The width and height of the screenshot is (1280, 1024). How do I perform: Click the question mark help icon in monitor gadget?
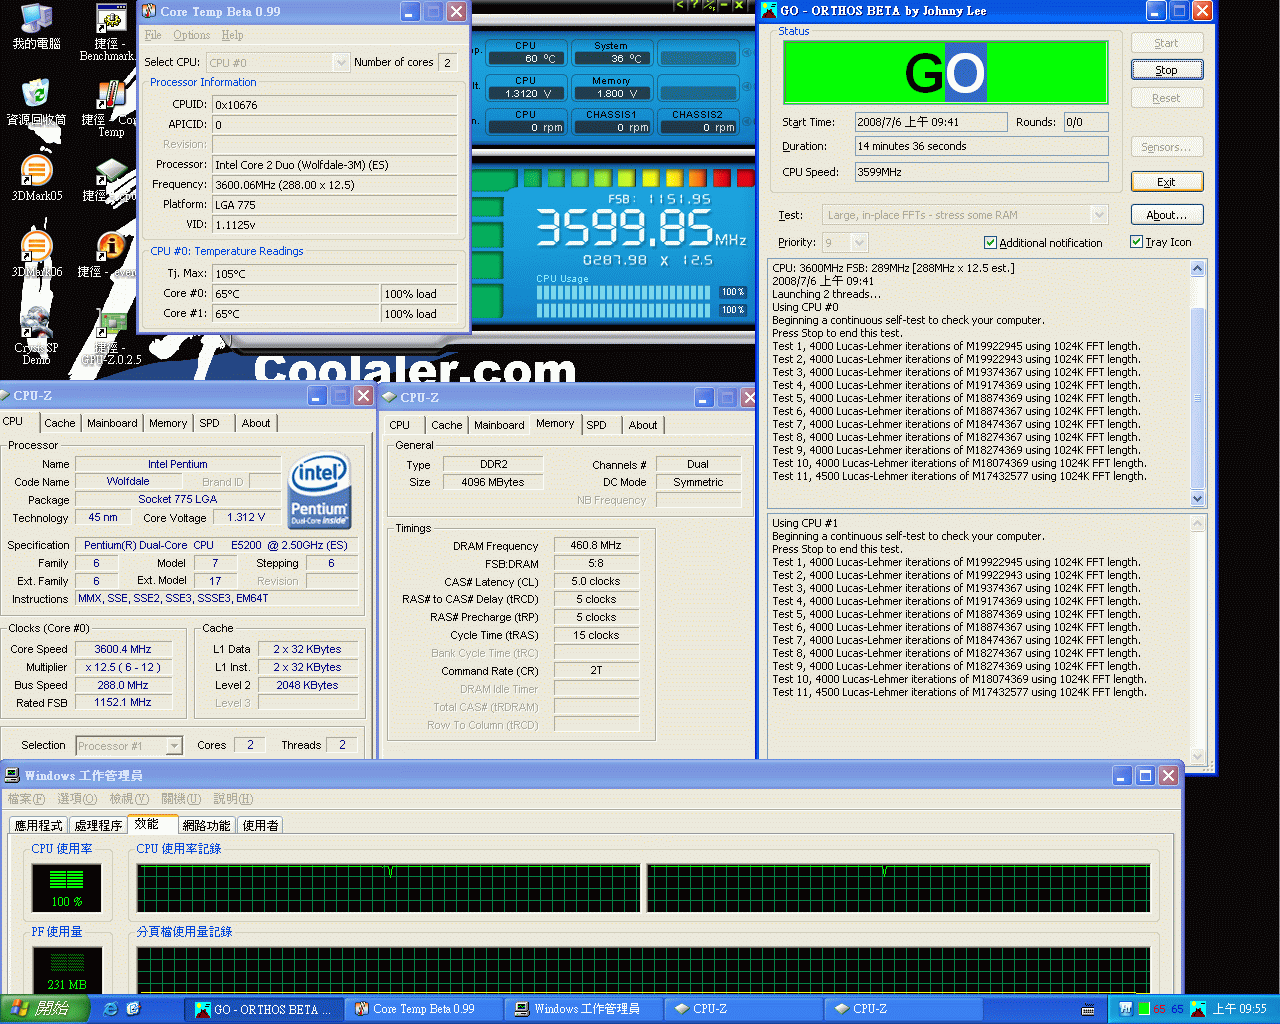coord(694,5)
